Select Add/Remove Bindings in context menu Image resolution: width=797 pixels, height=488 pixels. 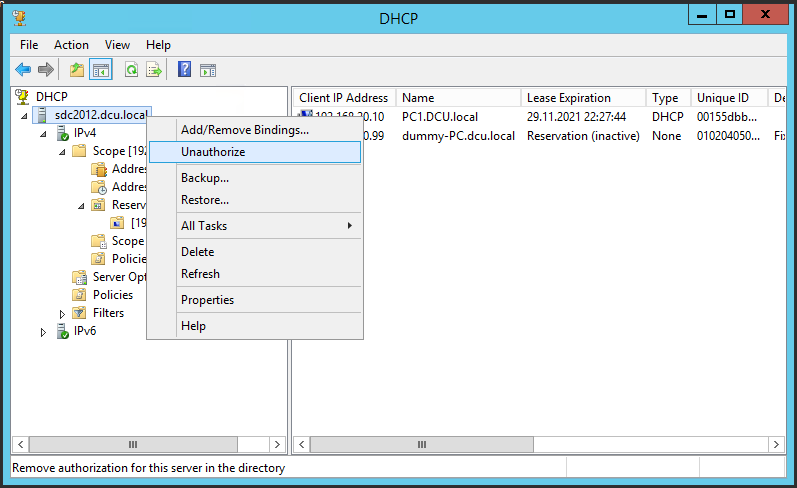click(x=244, y=130)
